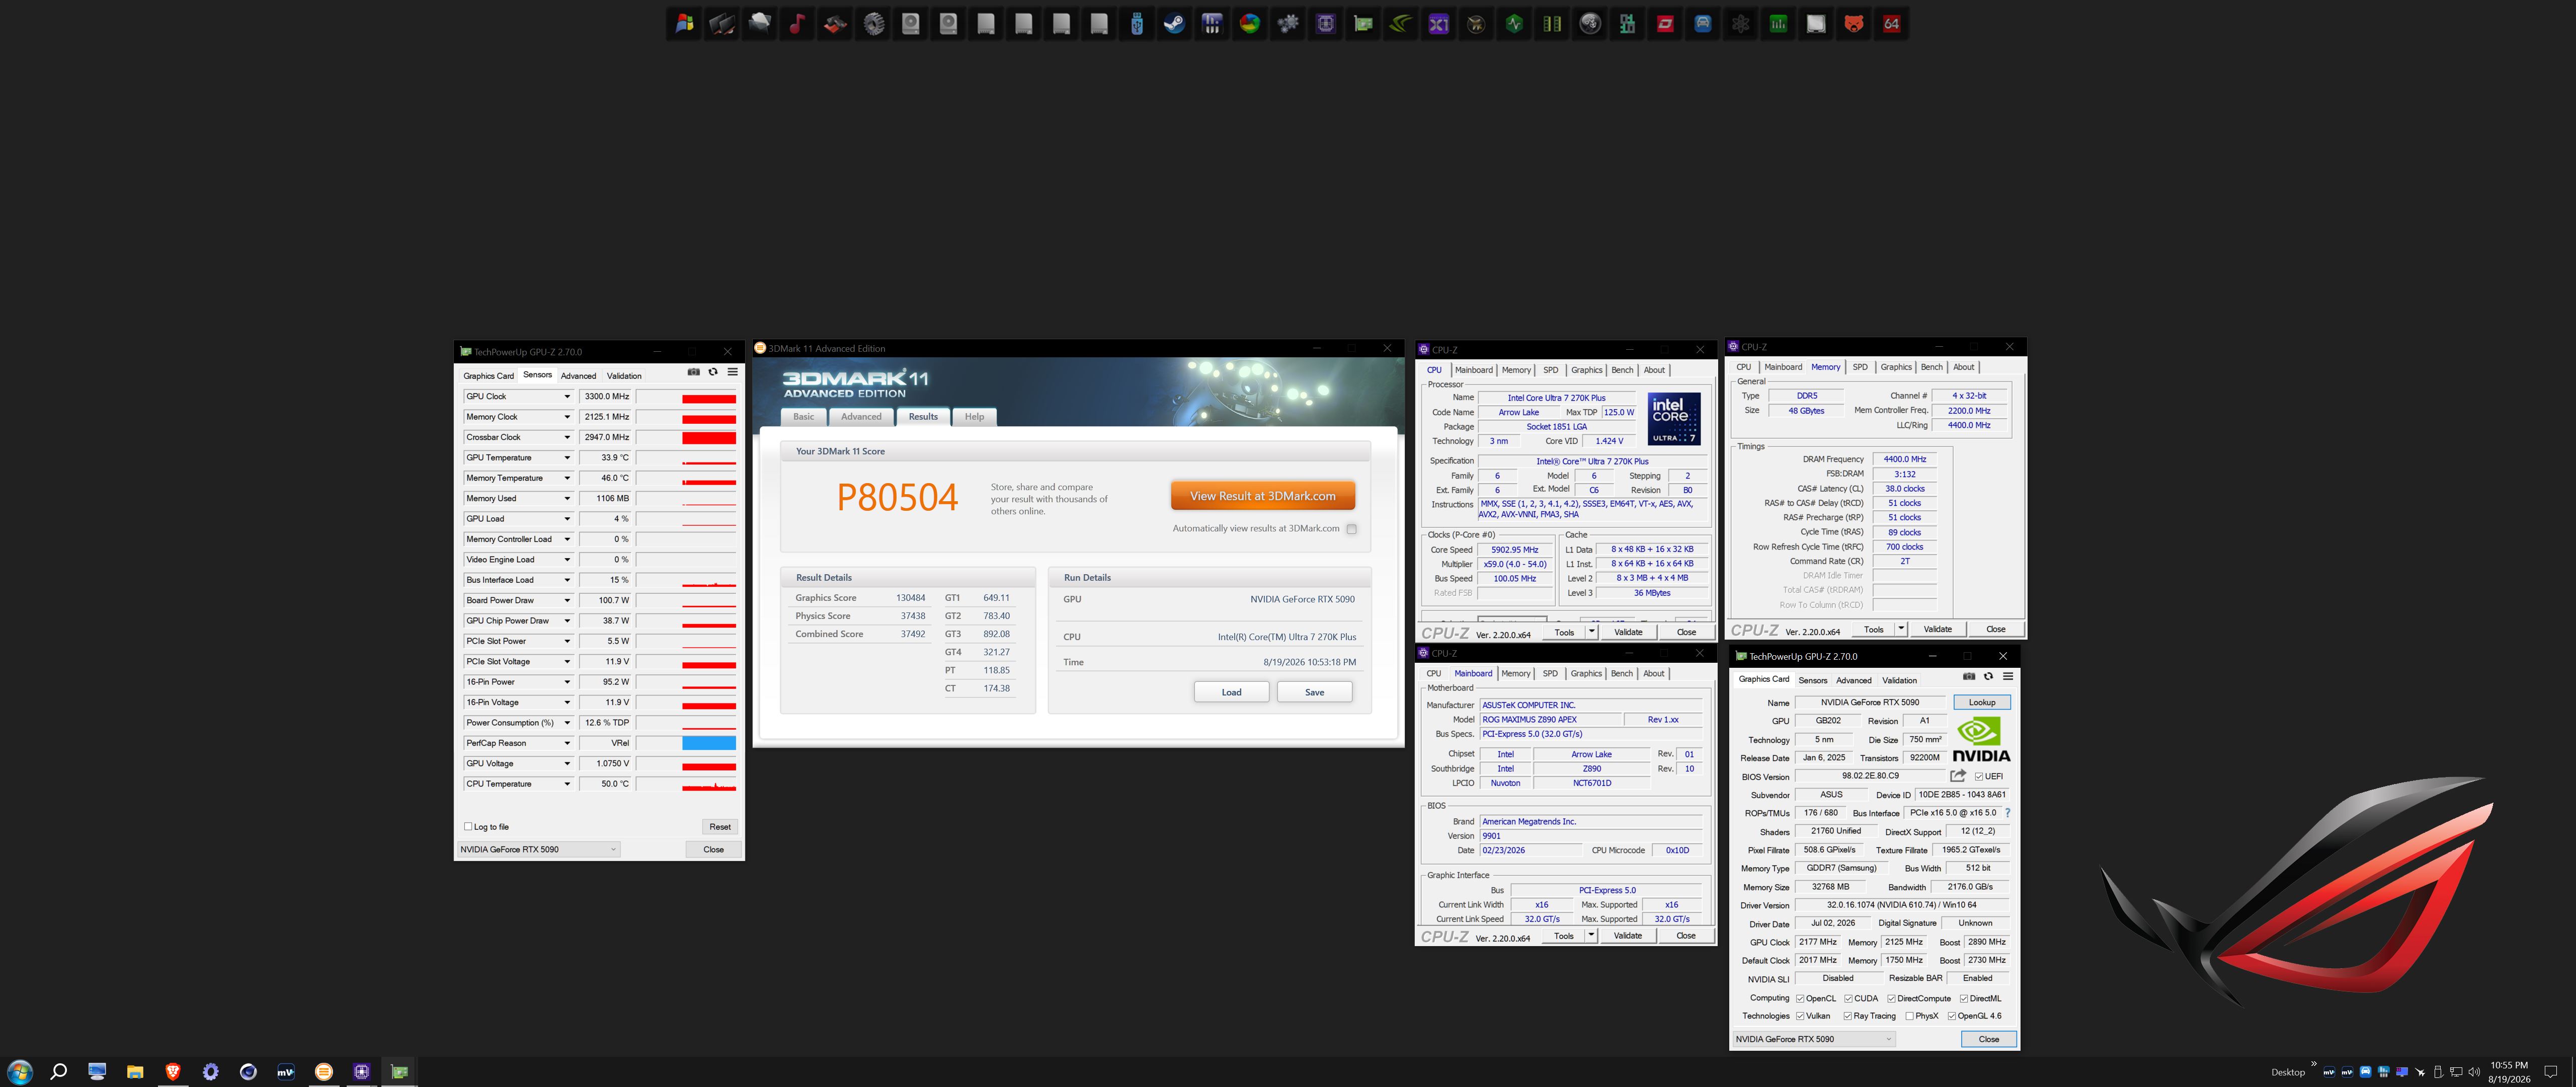This screenshot has height=1087, width=2576.
Task: Refresh sensors in GPU-Z Sensors window
Action: [x=713, y=372]
